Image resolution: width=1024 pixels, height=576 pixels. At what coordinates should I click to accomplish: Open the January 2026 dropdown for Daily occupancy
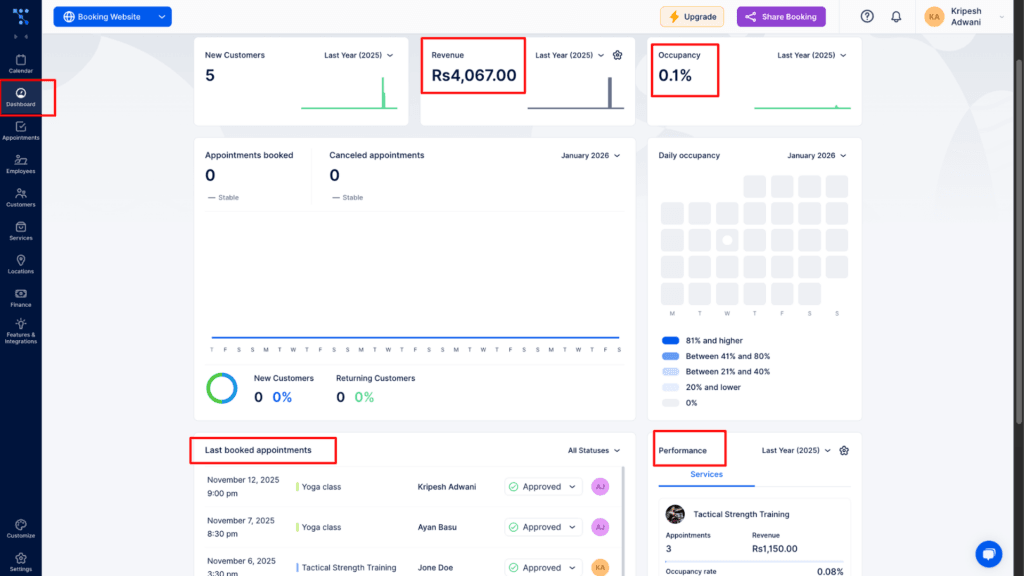coord(815,156)
